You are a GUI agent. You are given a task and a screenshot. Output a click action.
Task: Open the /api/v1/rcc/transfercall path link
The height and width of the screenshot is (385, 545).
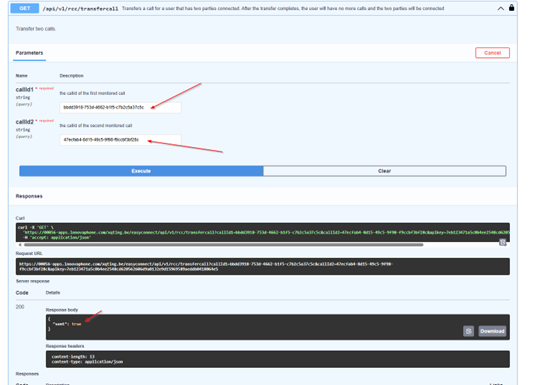80,8
